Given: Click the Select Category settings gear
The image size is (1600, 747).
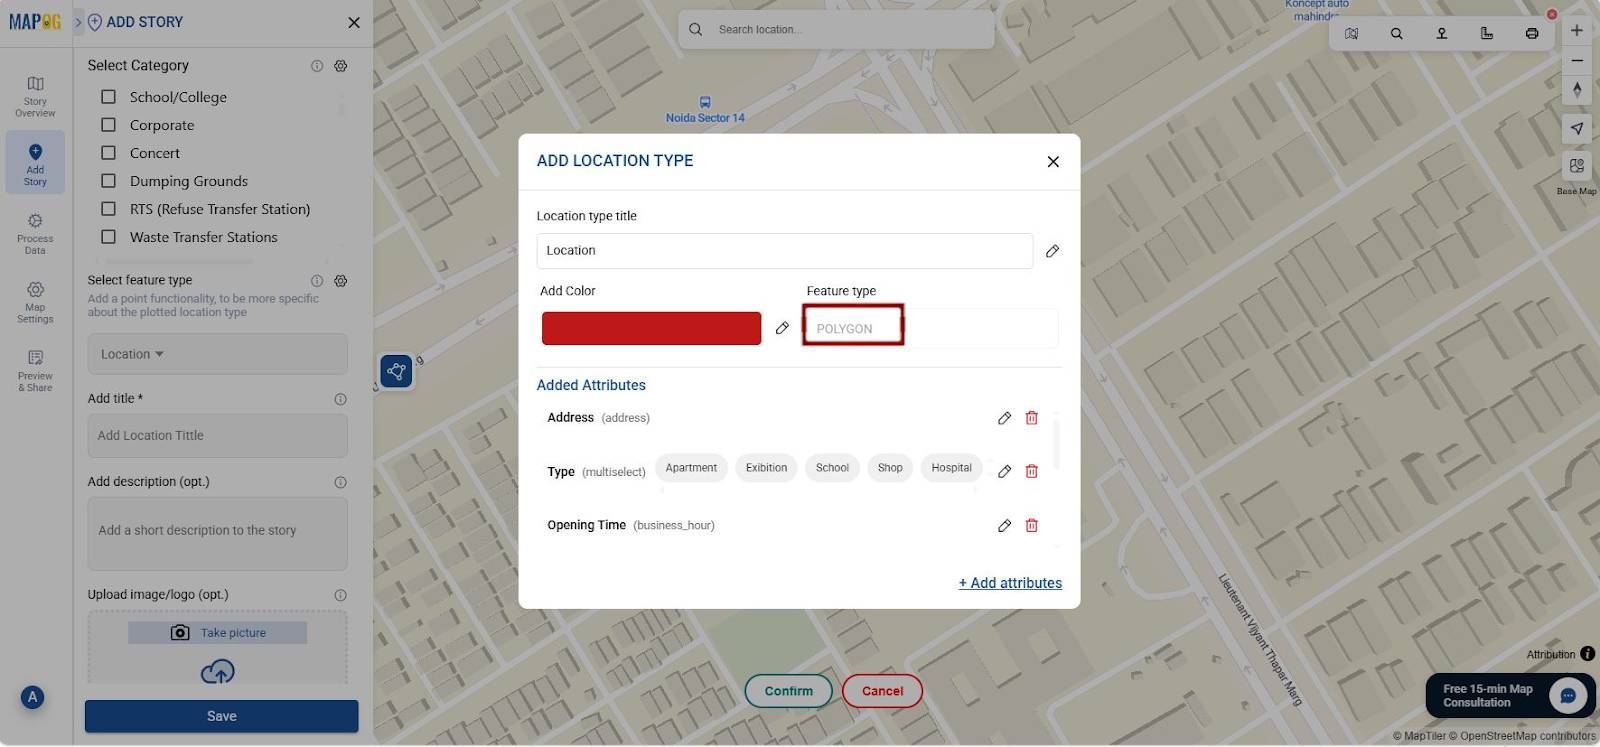Looking at the screenshot, I should point(341,66).
